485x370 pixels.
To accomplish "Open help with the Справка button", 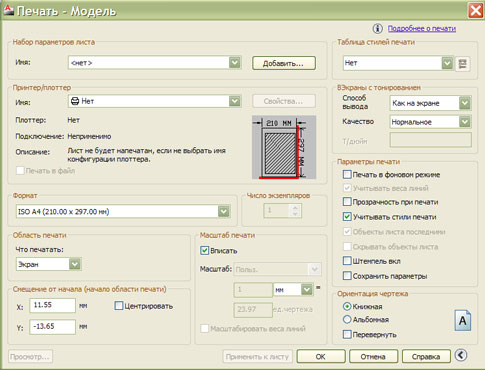I will point(426,356).
